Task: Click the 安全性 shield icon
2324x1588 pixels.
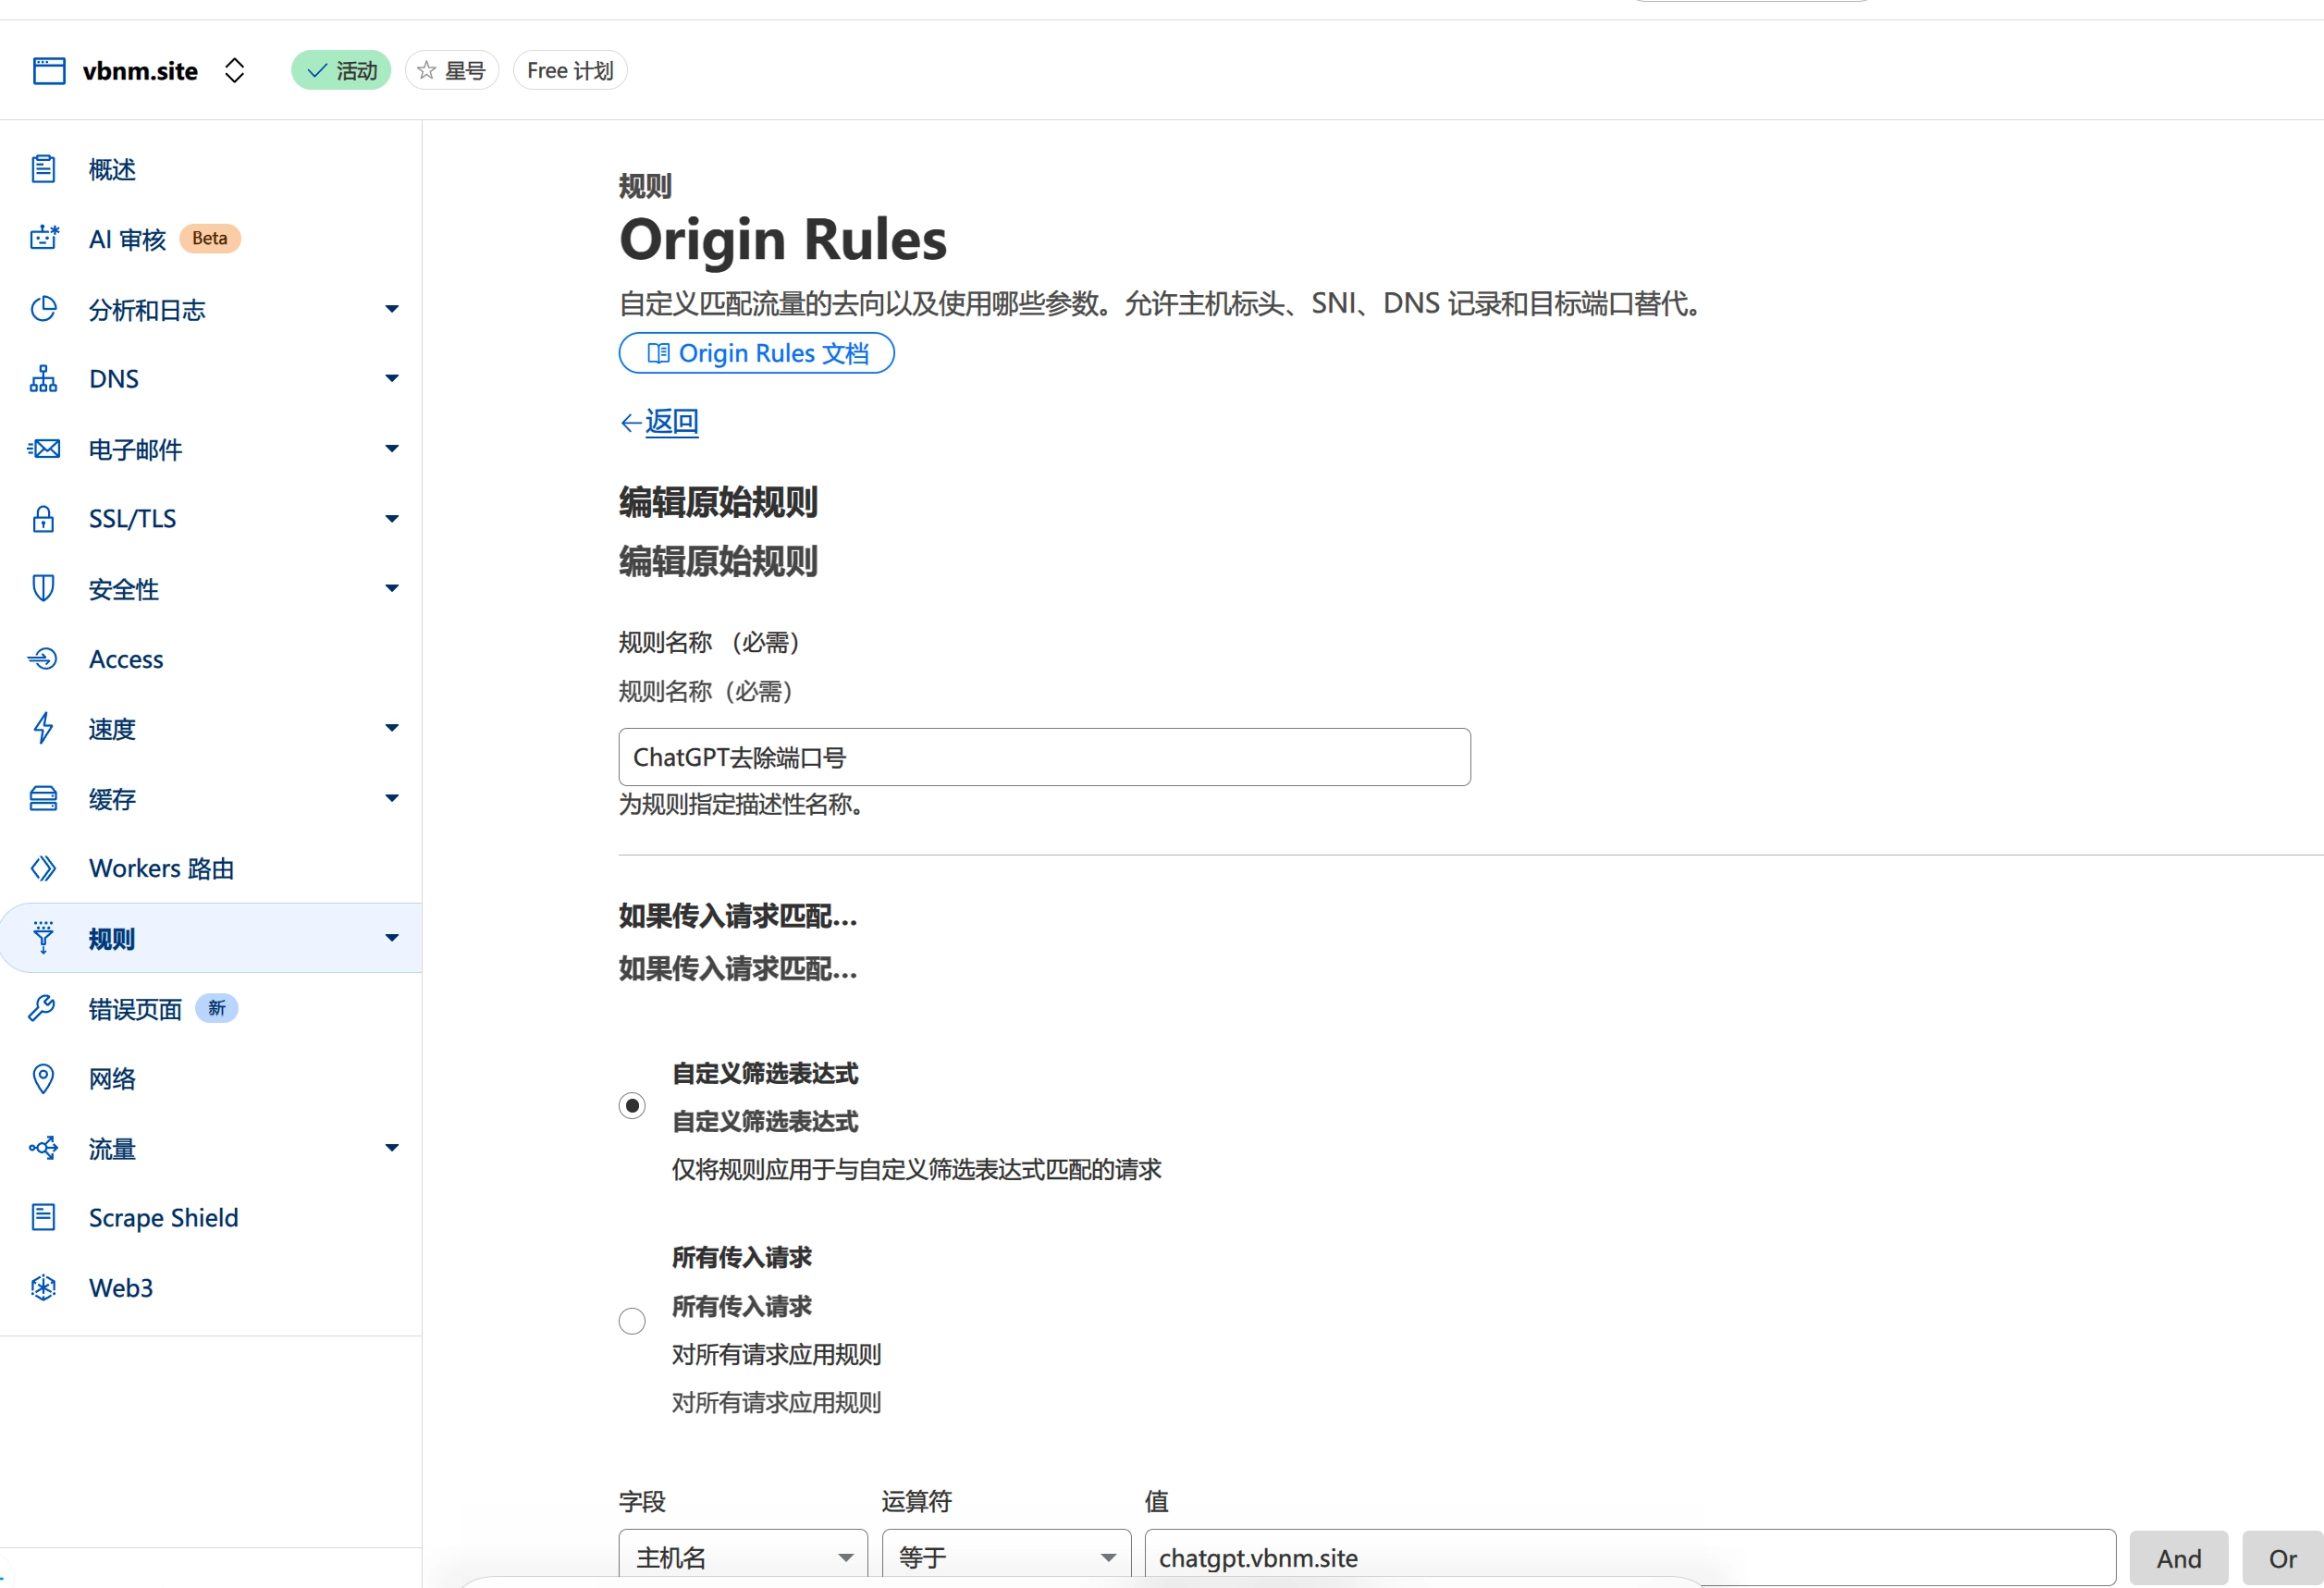Action: click(x=43, y=588)
